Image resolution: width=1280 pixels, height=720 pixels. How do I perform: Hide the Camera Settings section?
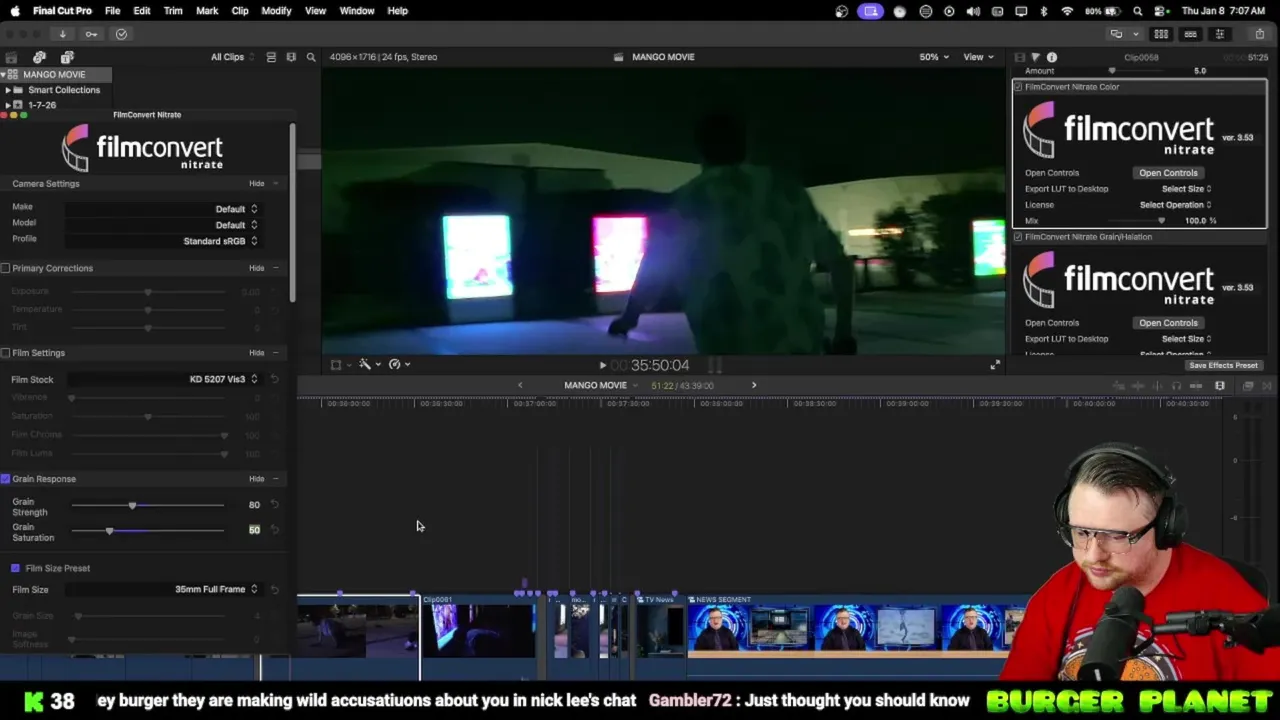(257, 184)
